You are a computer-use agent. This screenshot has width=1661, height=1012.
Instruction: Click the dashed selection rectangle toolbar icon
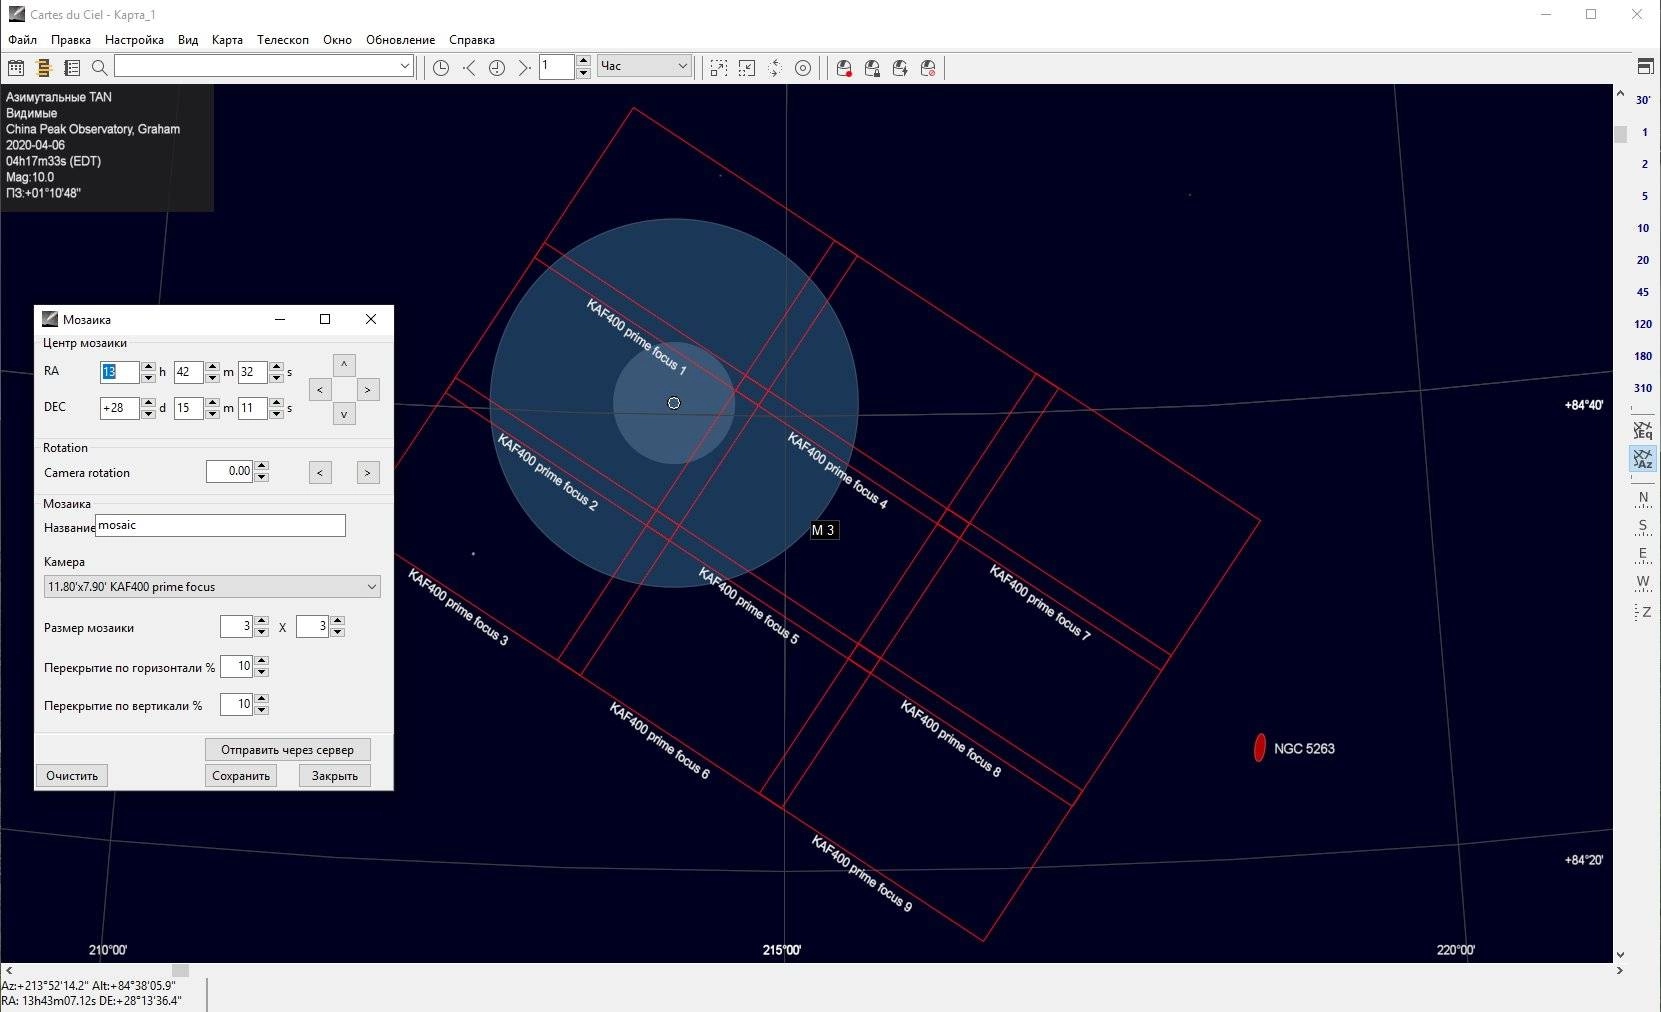(x=718, y=67)
